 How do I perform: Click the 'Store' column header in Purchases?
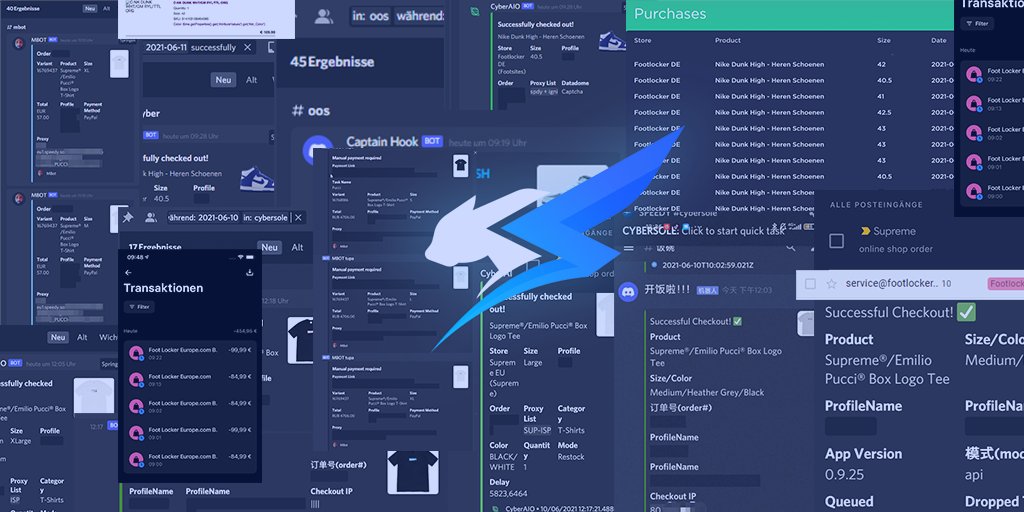pos(642,40)
